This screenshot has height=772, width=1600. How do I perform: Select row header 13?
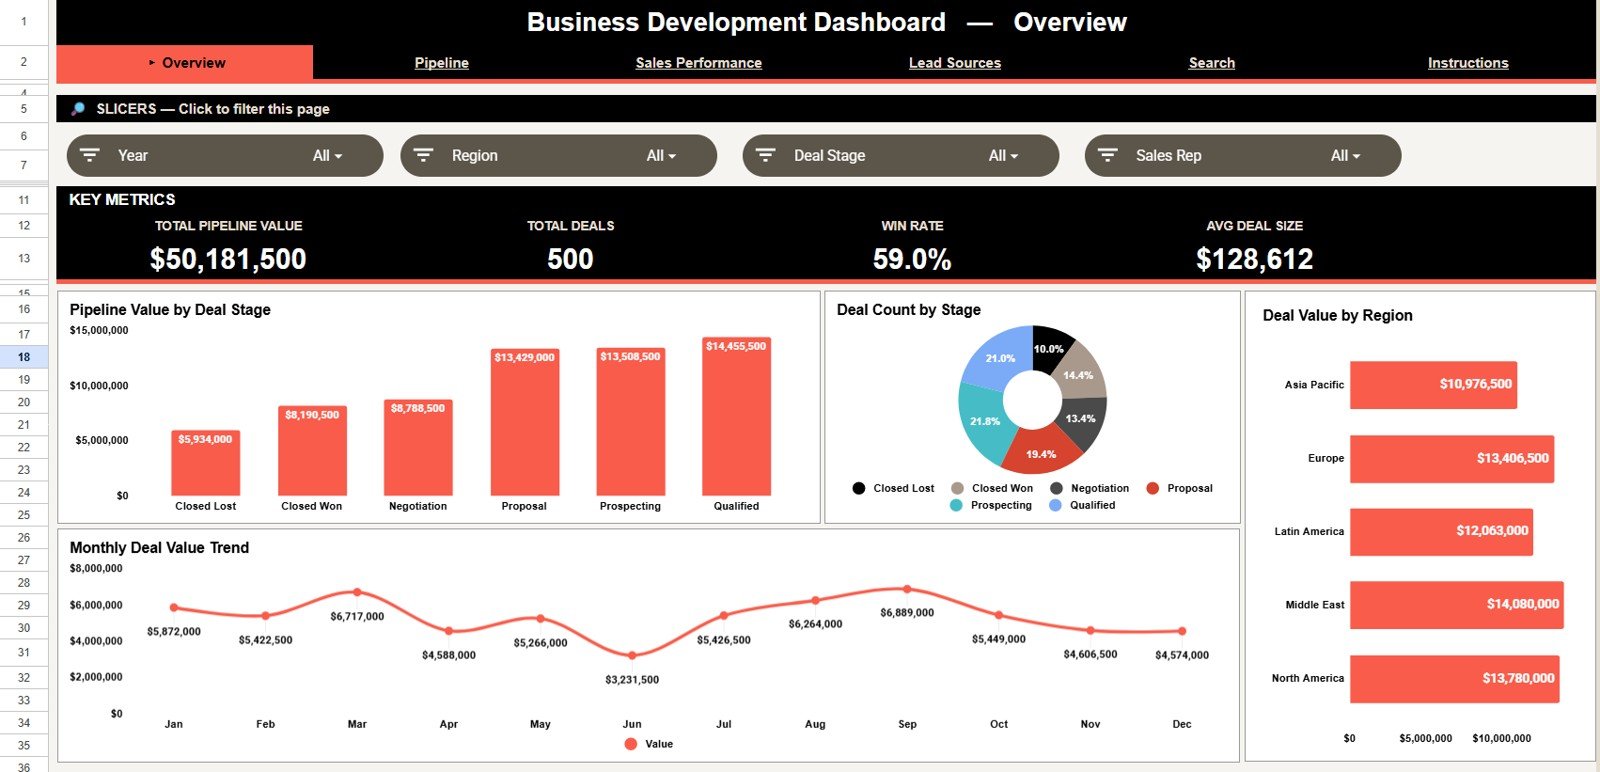click(24, 258)
